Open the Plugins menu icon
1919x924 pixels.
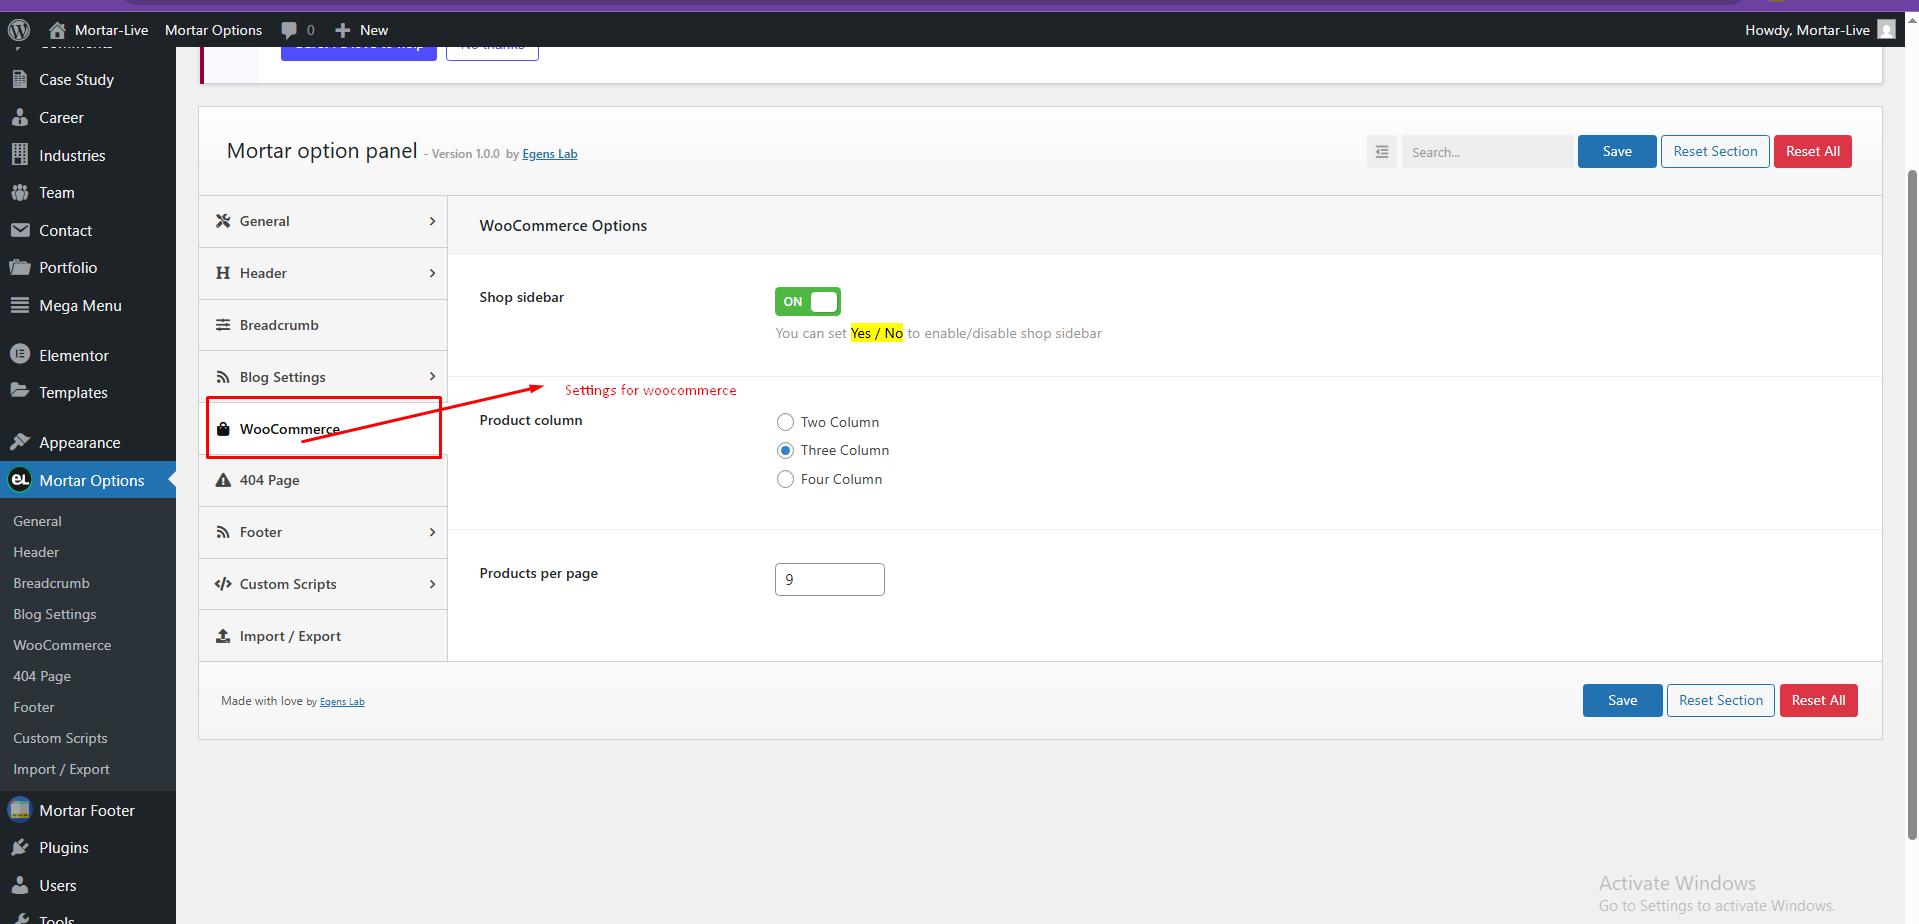point(20,848)
